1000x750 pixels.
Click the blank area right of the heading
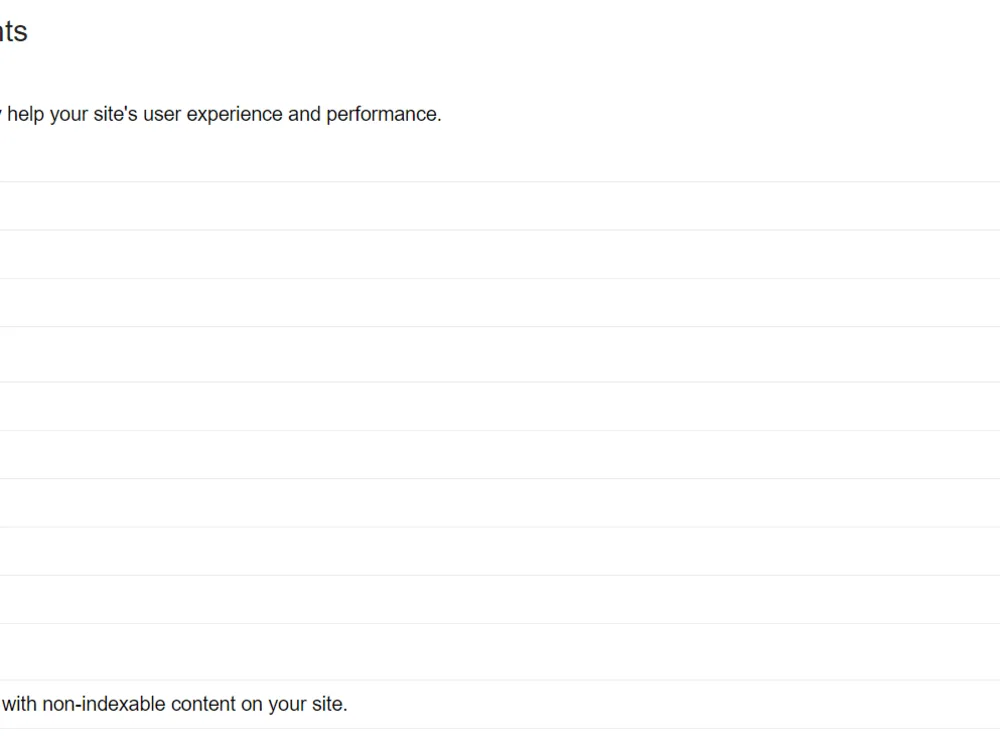[x=510, y=31]
